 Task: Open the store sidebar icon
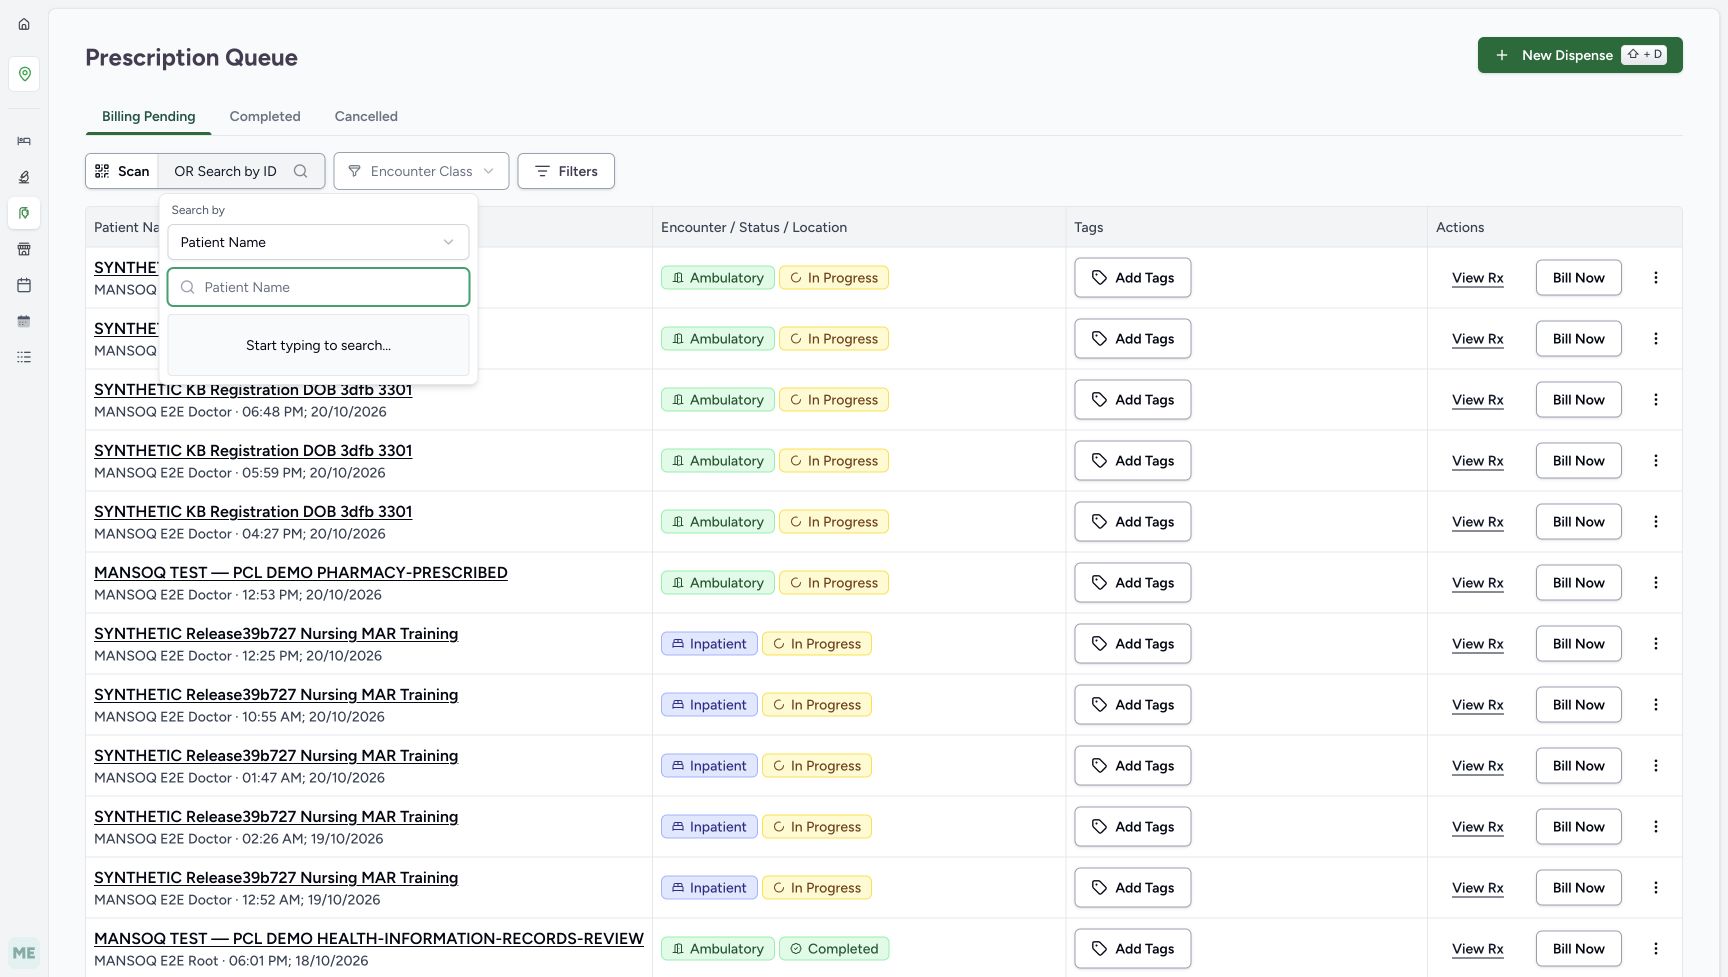coord(24,249)
